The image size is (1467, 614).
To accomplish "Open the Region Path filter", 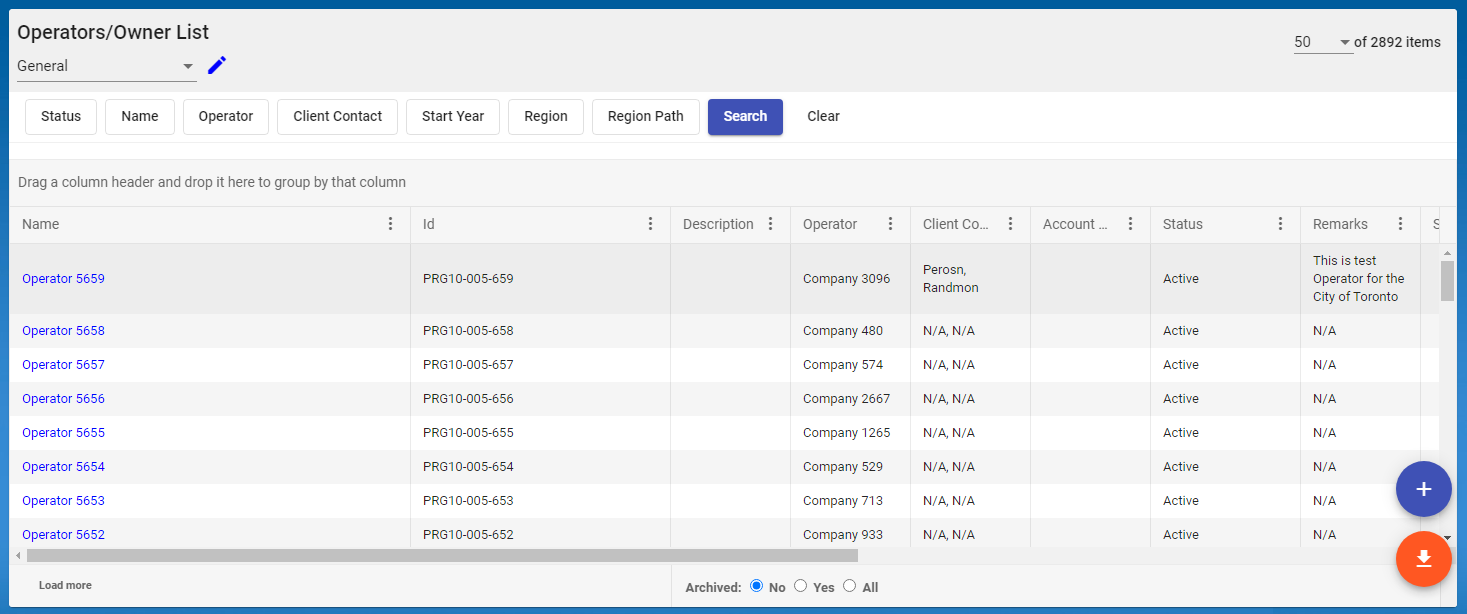I will coord(645,116).
